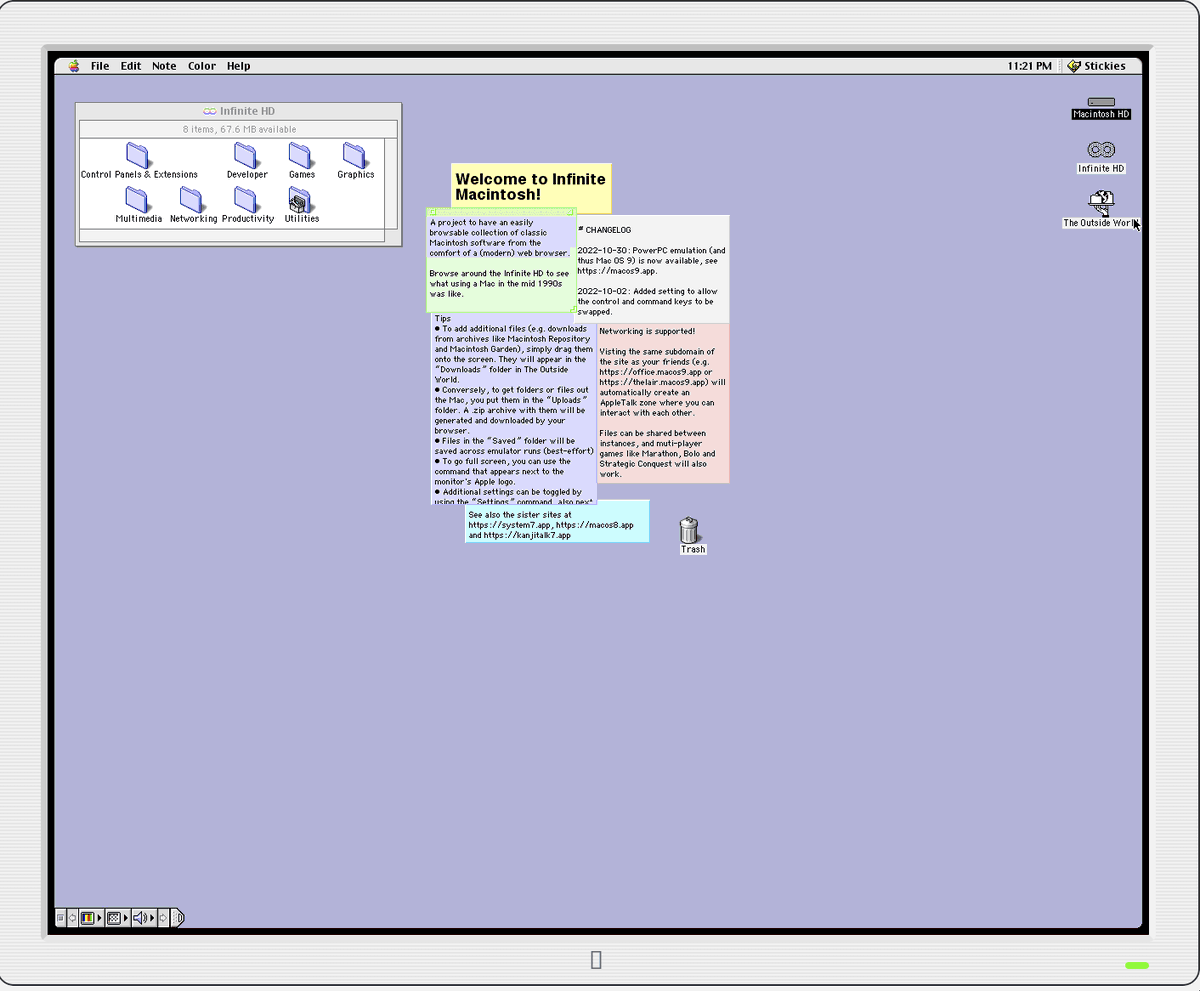Activate the blue sister sites sticky note
Screen dimensions: 1200x991
click(x=556, y=522)
